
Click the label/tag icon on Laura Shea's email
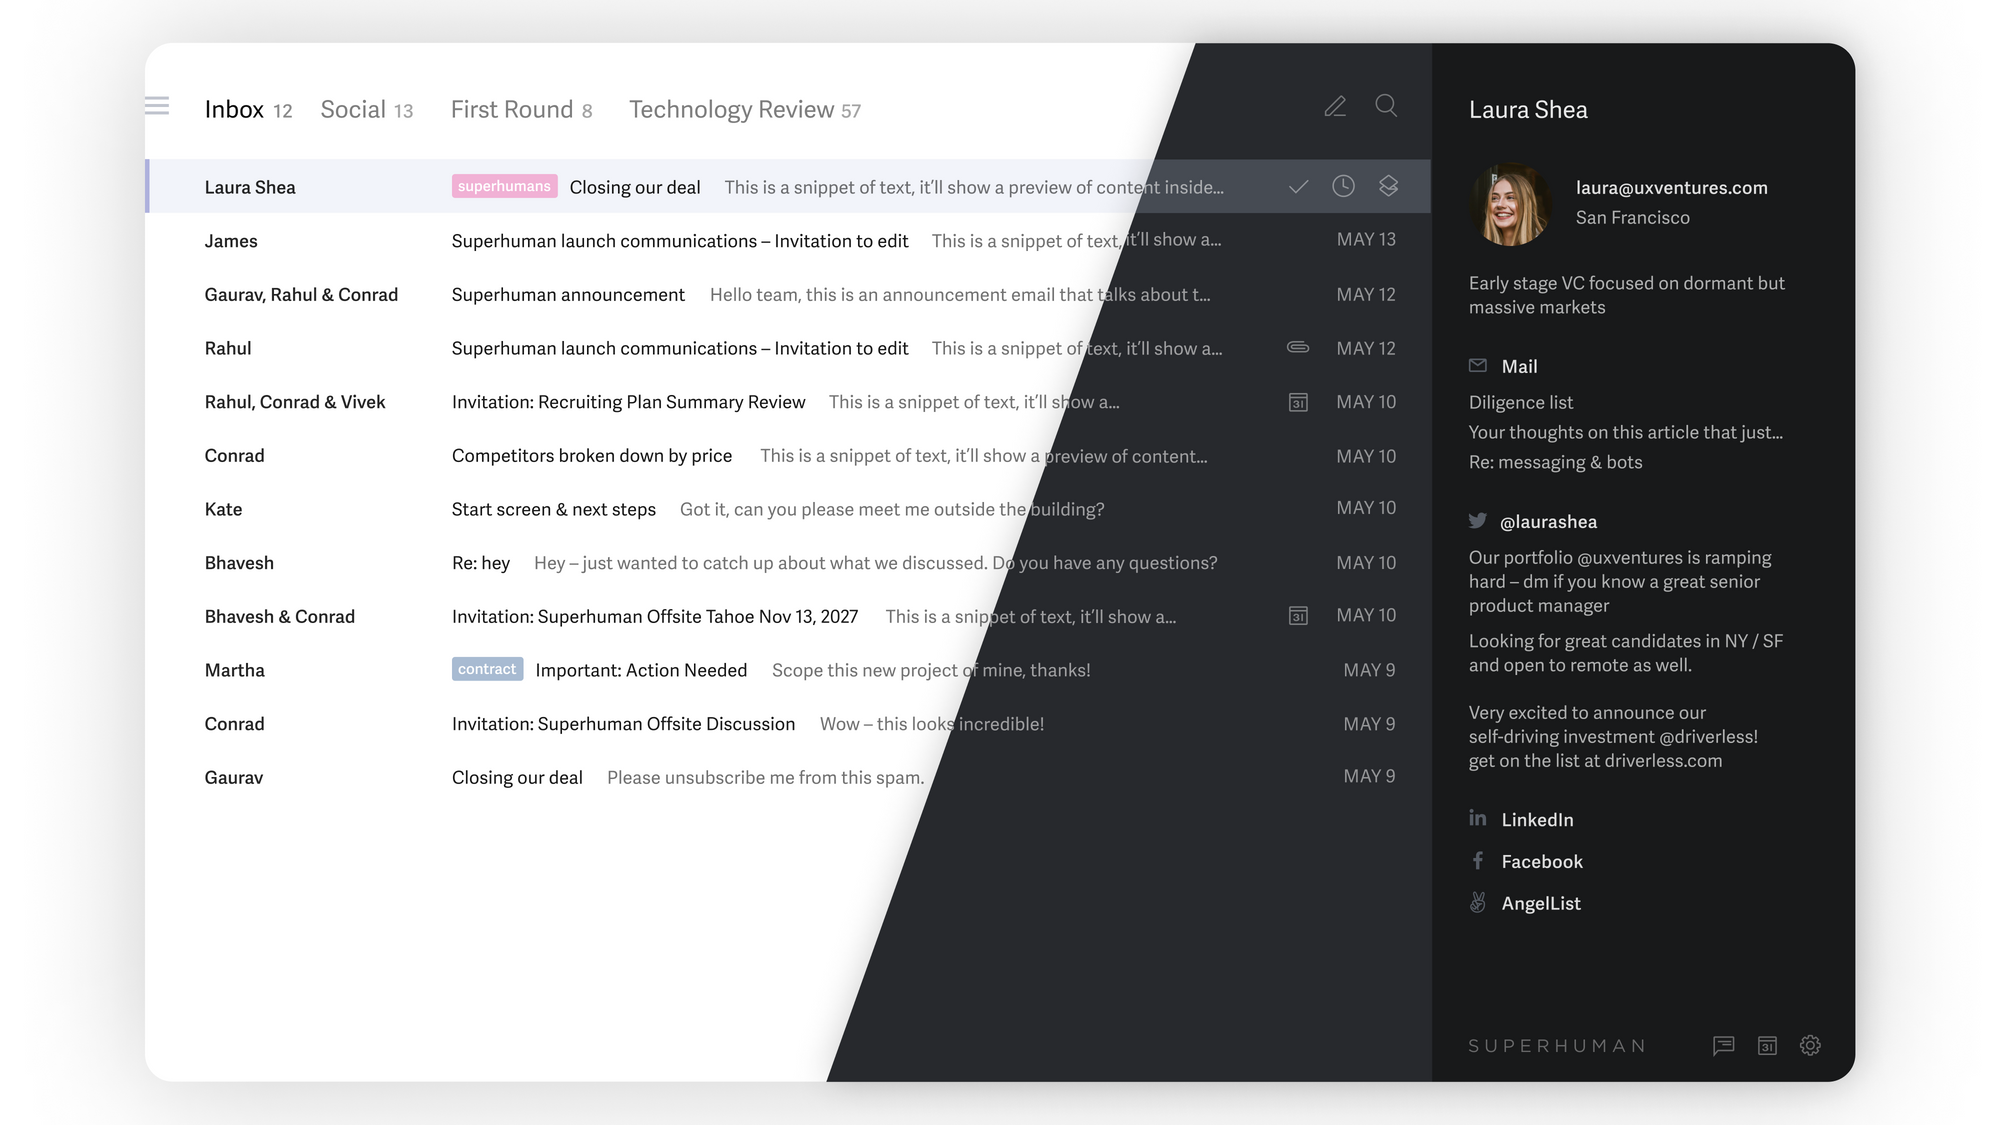(x=1387, y=187)
